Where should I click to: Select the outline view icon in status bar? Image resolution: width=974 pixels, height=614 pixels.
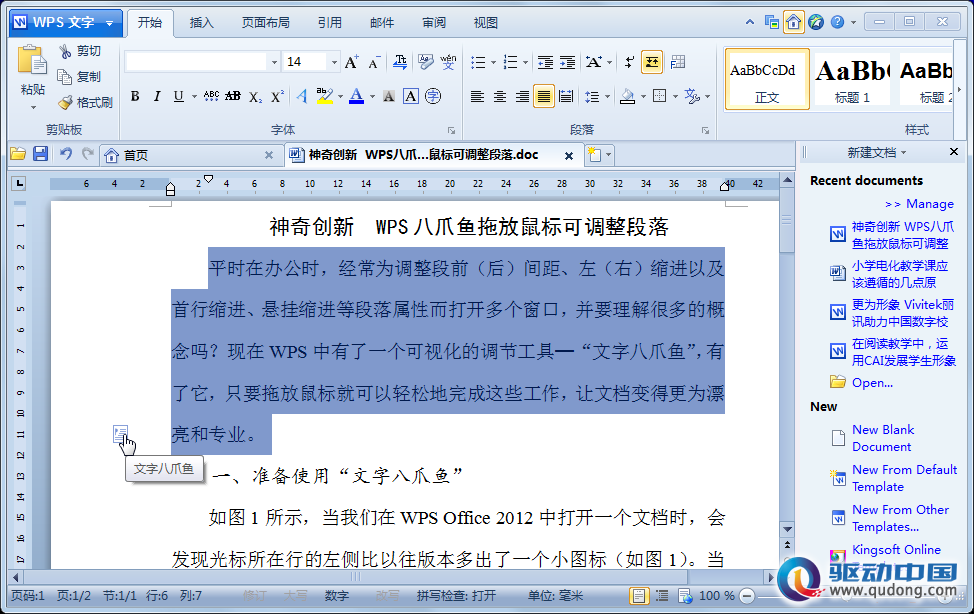tap(662, 595)
